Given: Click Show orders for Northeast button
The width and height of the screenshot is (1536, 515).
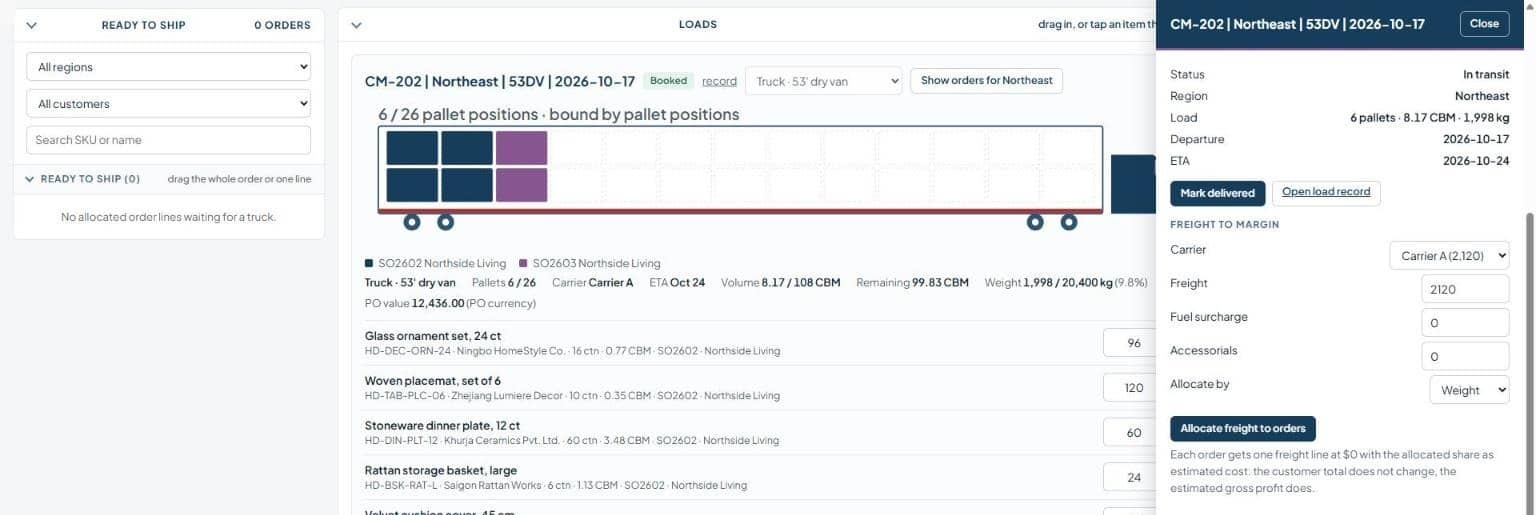Looking at the screenshot, I should coord(986,81).
